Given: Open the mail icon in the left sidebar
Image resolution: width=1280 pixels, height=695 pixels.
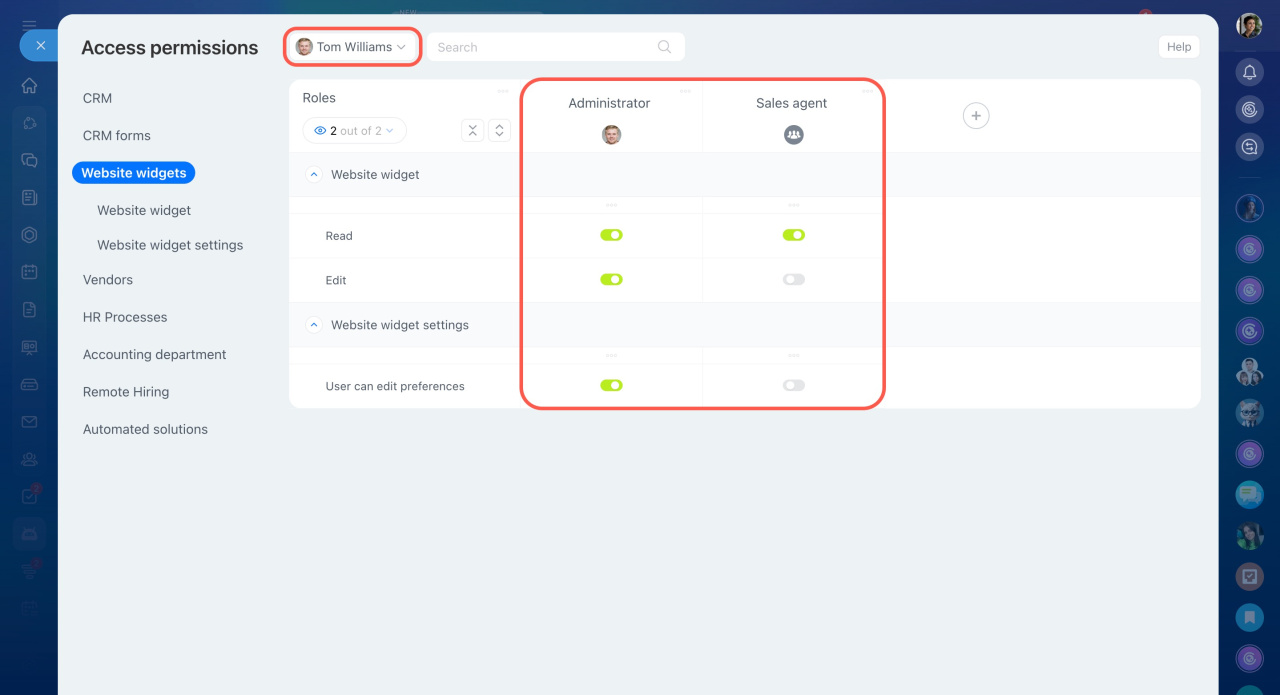Looking at the screenshot, I should pyautogui.click(x=30, y=422).
